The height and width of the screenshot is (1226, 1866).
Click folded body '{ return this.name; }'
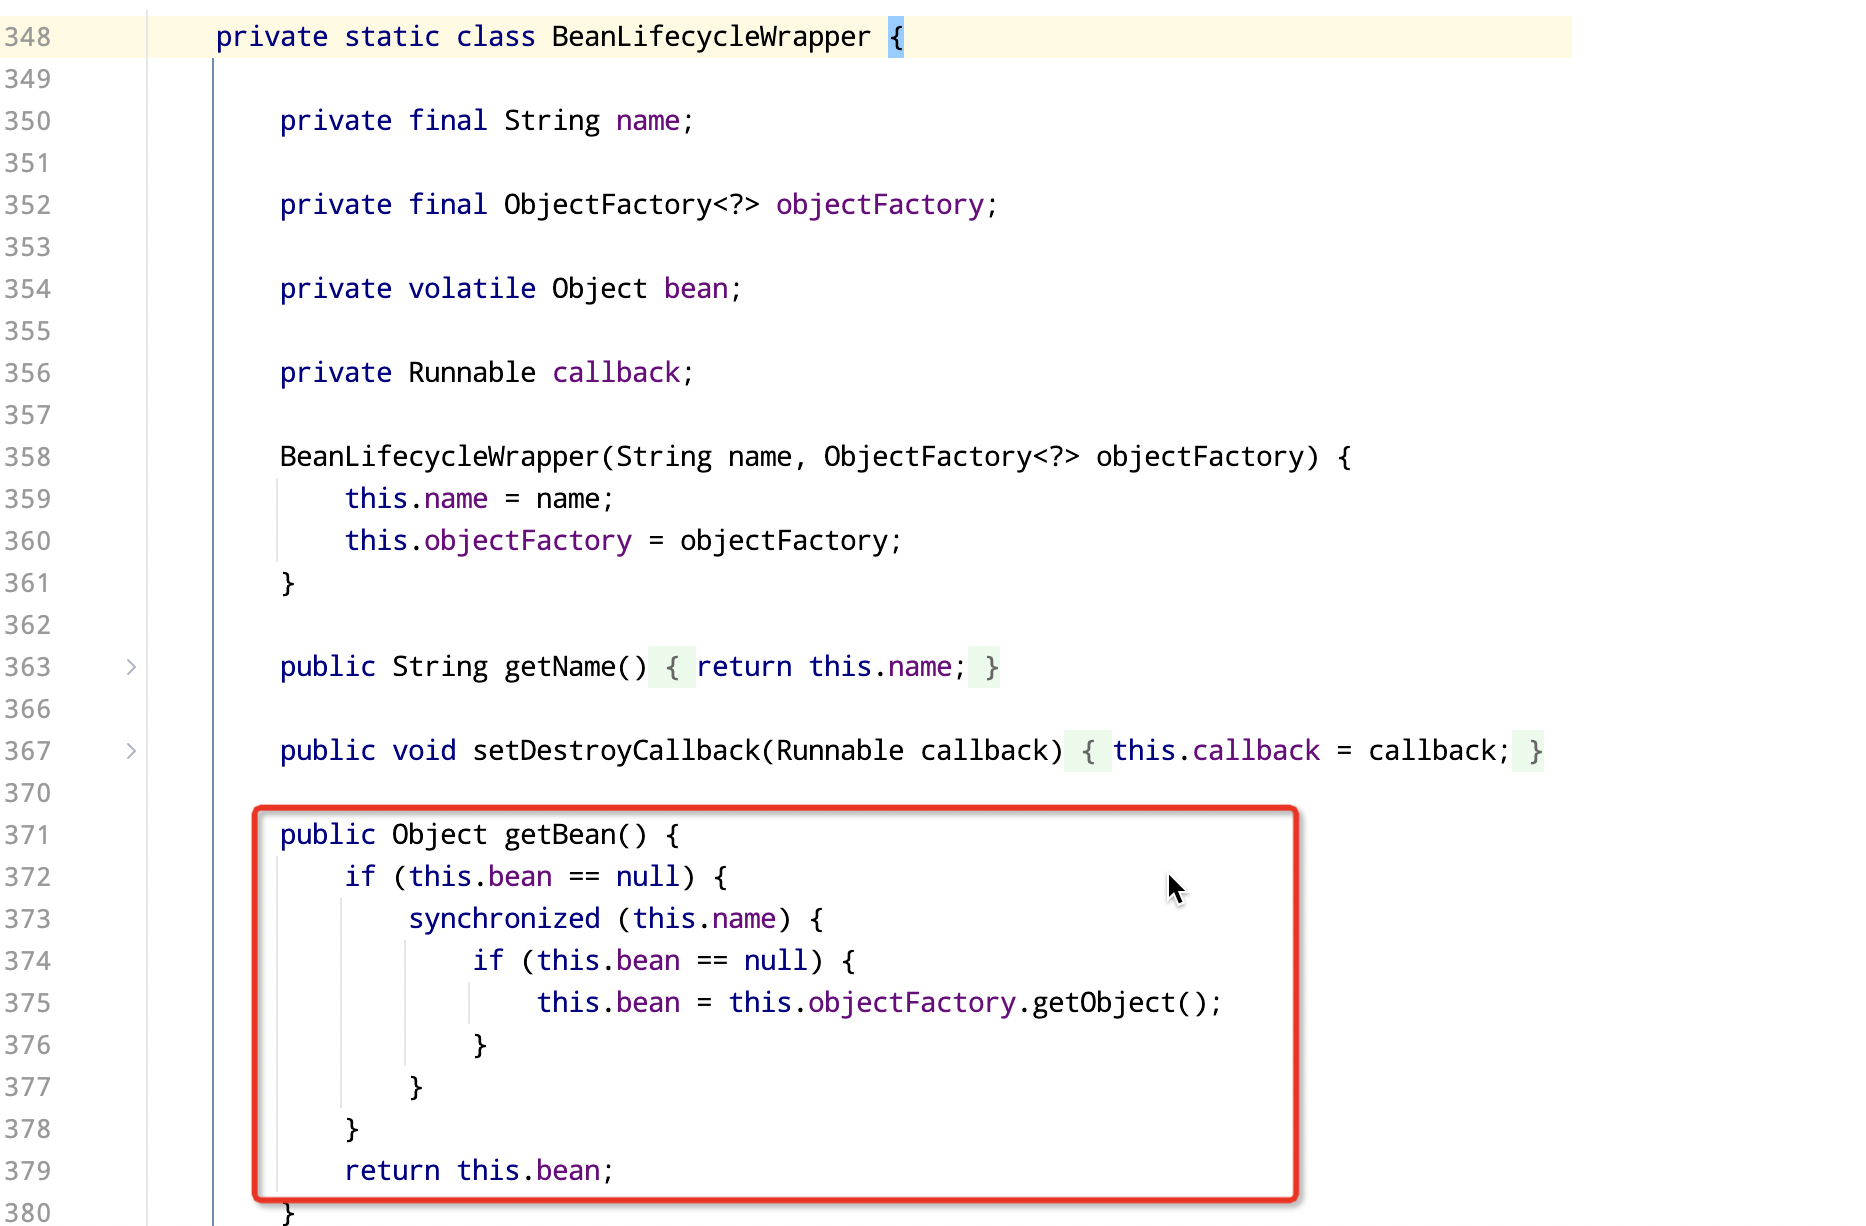click(x=824, y=667)
